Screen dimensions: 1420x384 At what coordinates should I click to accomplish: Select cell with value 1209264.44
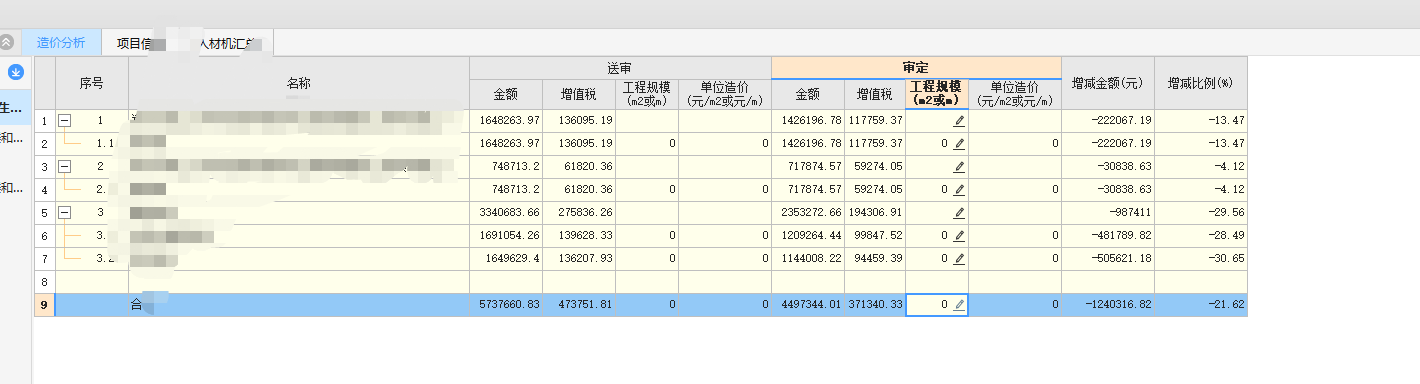808,235
